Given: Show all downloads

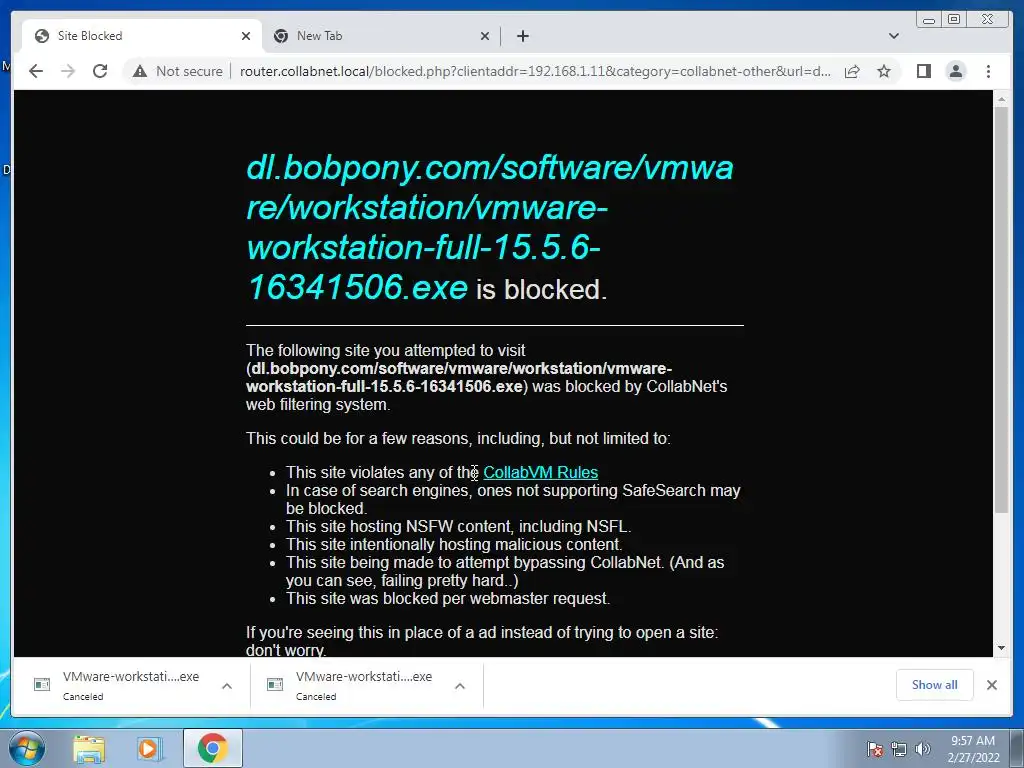Looking at the screenshot, I should [x=935, y=684].
